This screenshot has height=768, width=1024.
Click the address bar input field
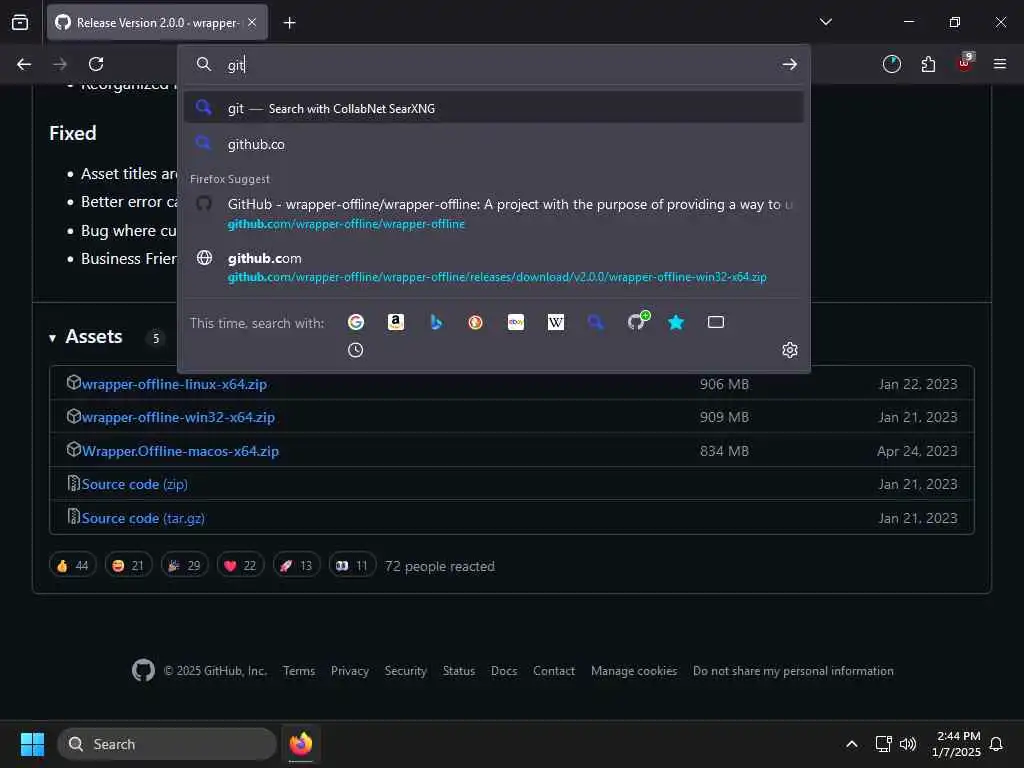click(x=496, y=64)
